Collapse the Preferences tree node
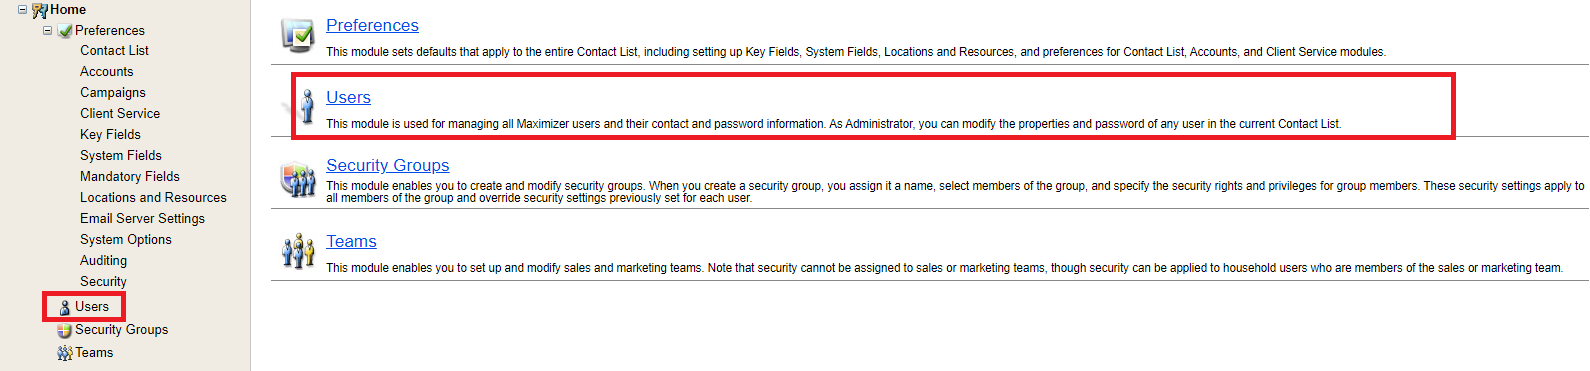Viewport: 1590px width, 371px height. tap(47, 30)
